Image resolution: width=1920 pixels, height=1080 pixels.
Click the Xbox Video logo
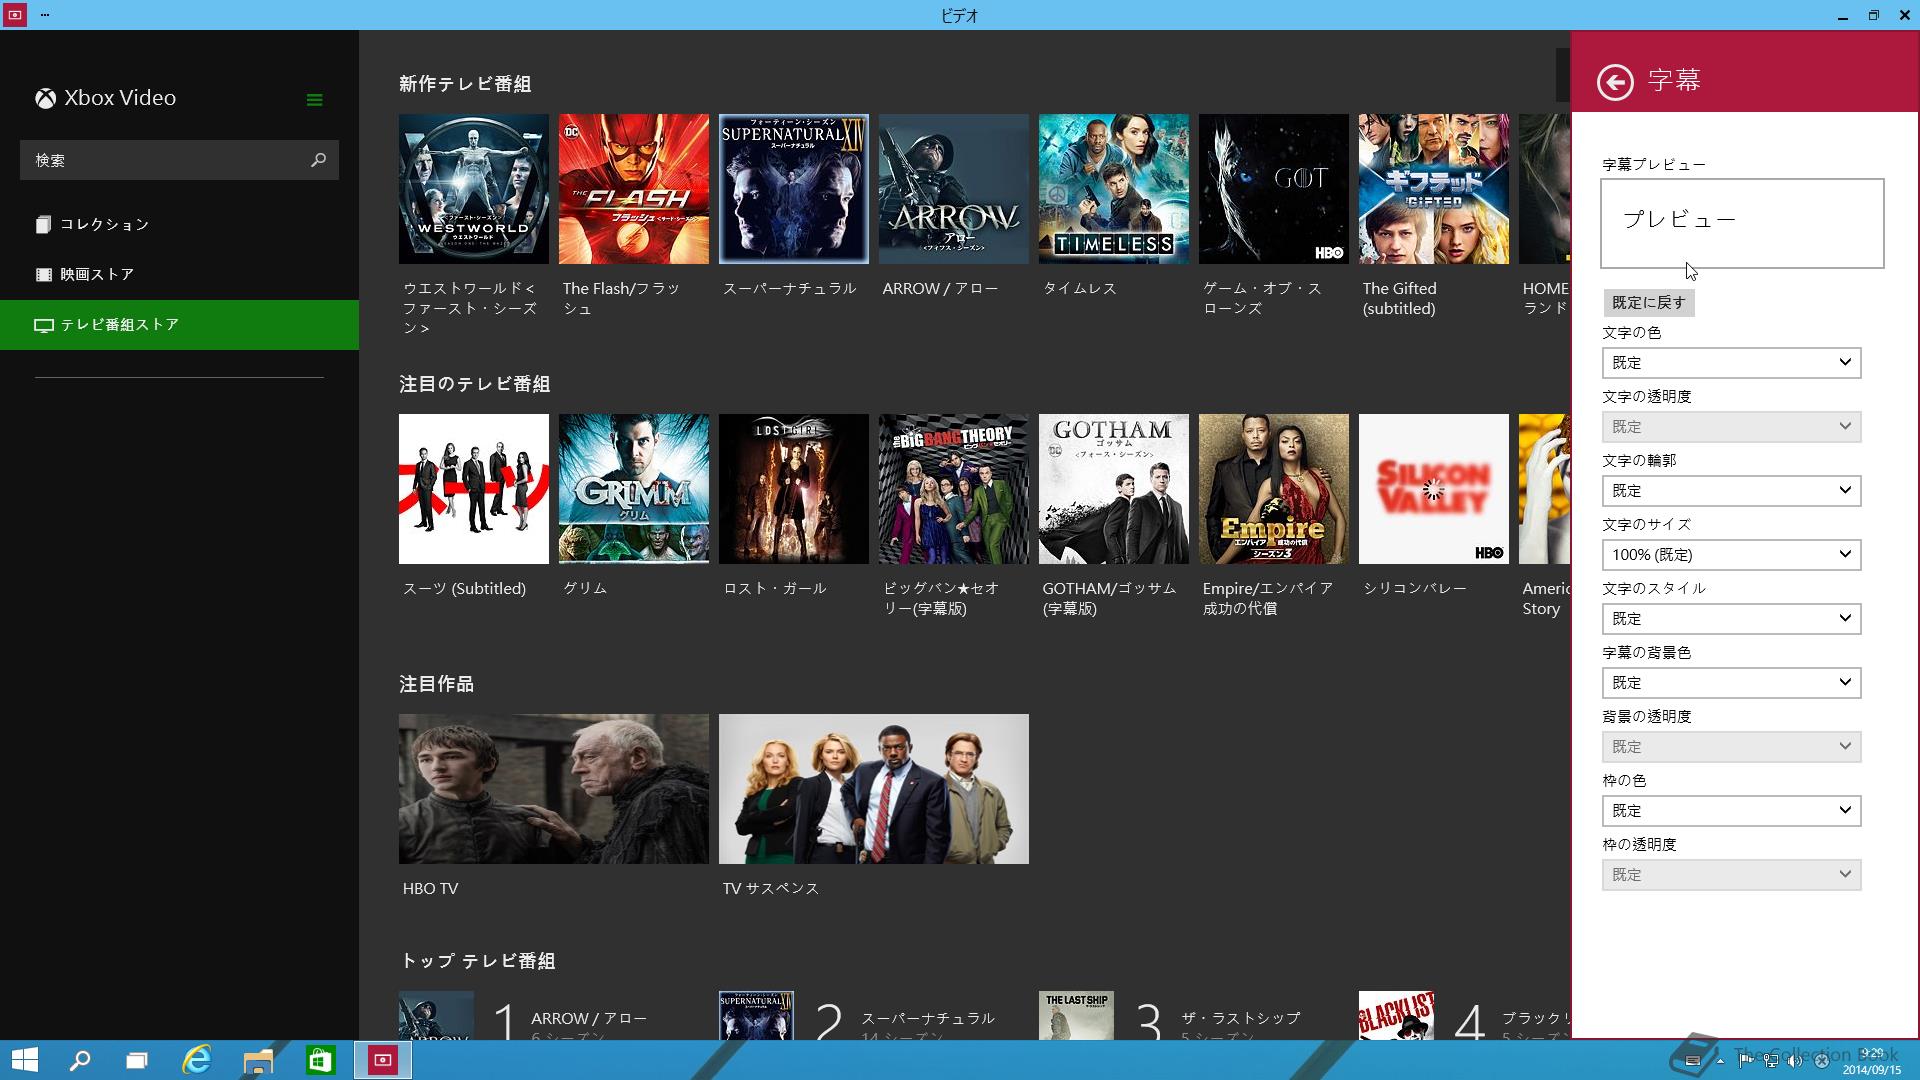click(106, 98)
